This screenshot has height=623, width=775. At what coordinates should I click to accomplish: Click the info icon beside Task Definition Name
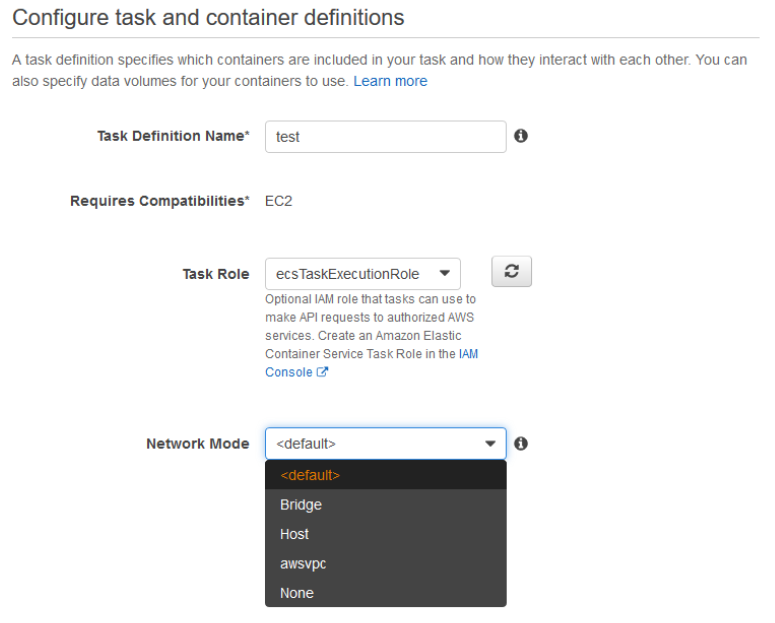coord(521,137)
